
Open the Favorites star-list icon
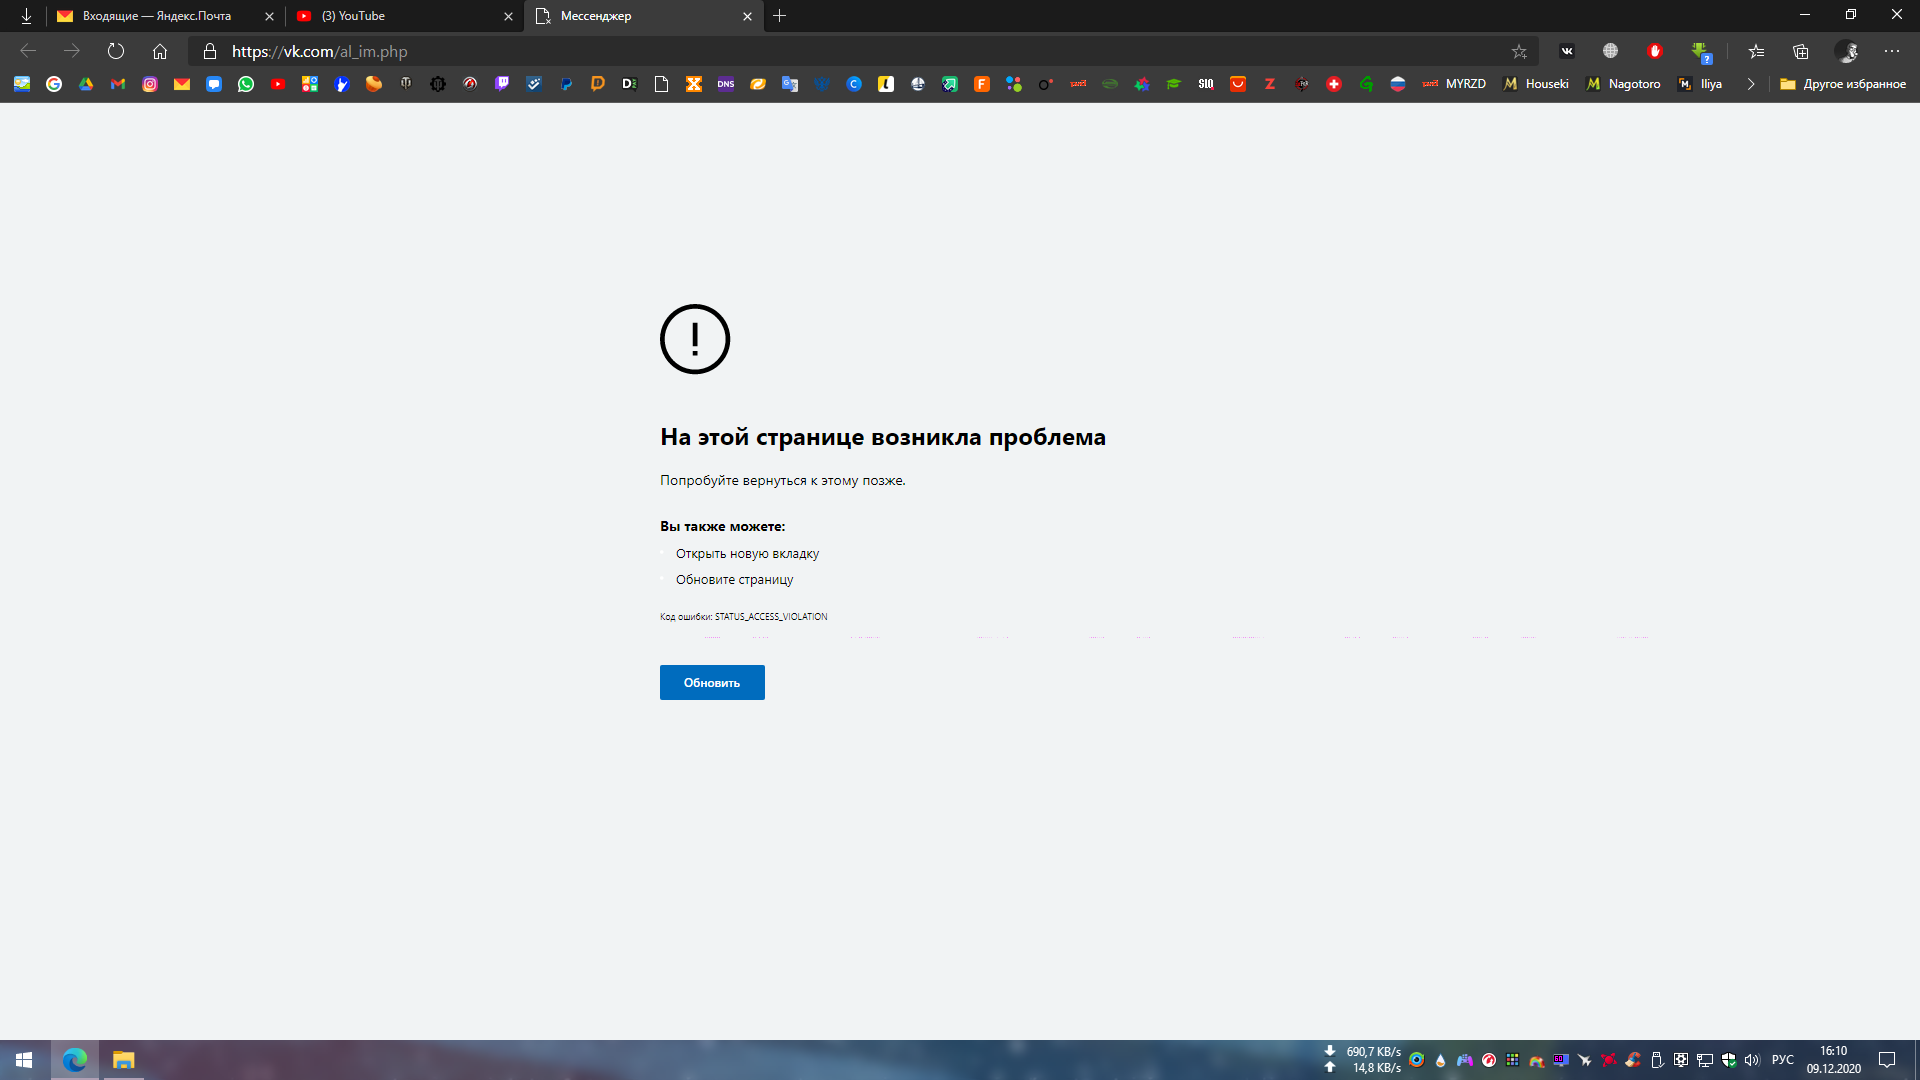tap(1756, 51)
